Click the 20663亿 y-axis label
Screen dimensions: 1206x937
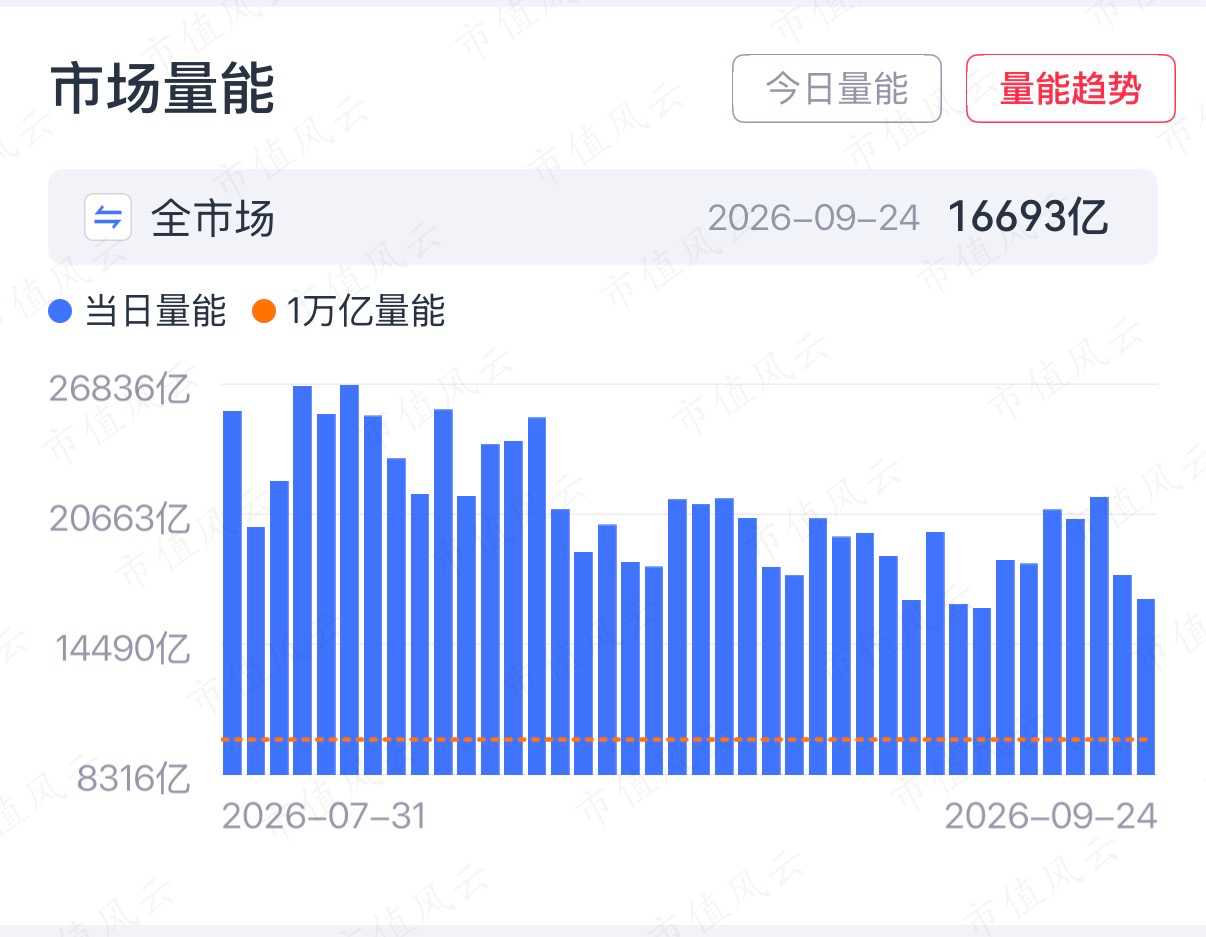(120, 519)
